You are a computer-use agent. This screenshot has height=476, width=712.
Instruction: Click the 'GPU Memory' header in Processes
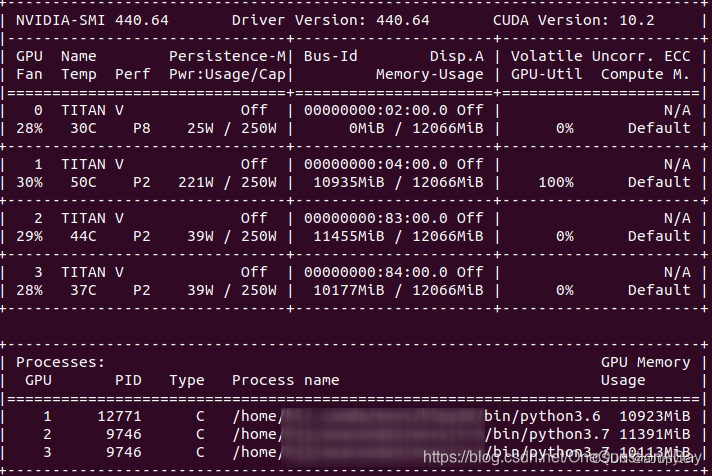[x=646, y=362]
